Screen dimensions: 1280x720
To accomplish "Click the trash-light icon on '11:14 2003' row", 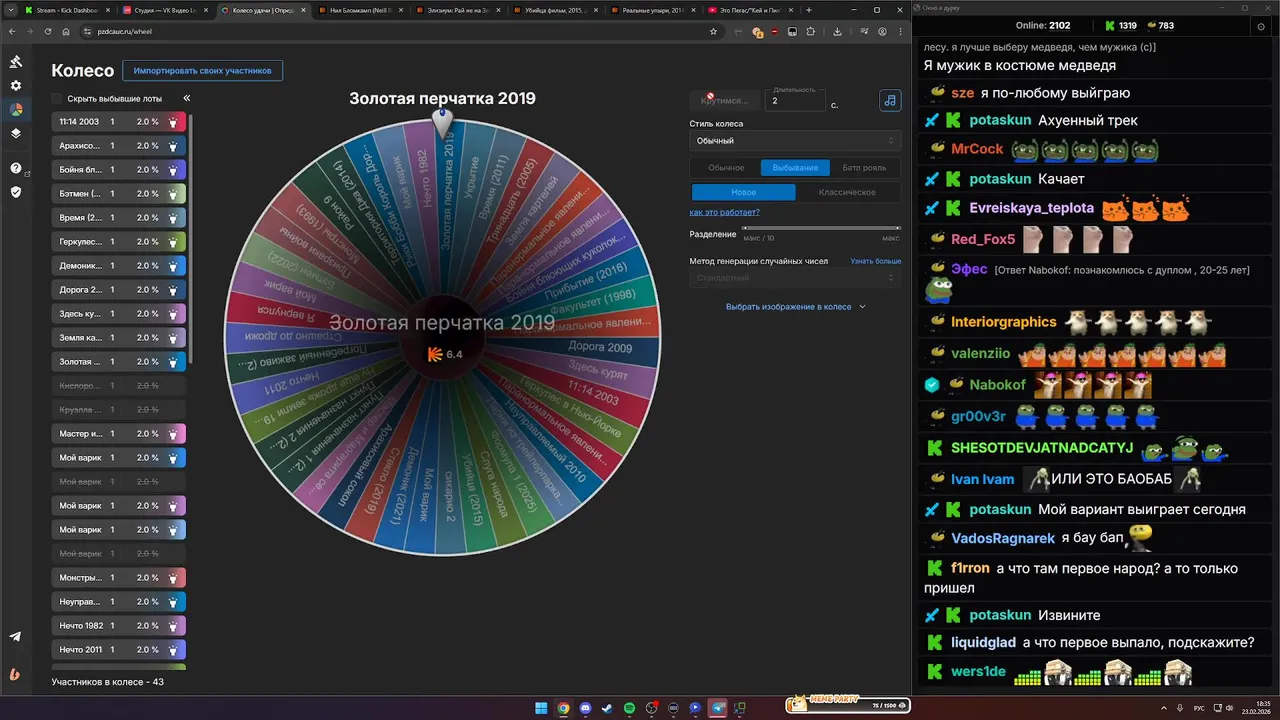I will [x=173, y=122].
